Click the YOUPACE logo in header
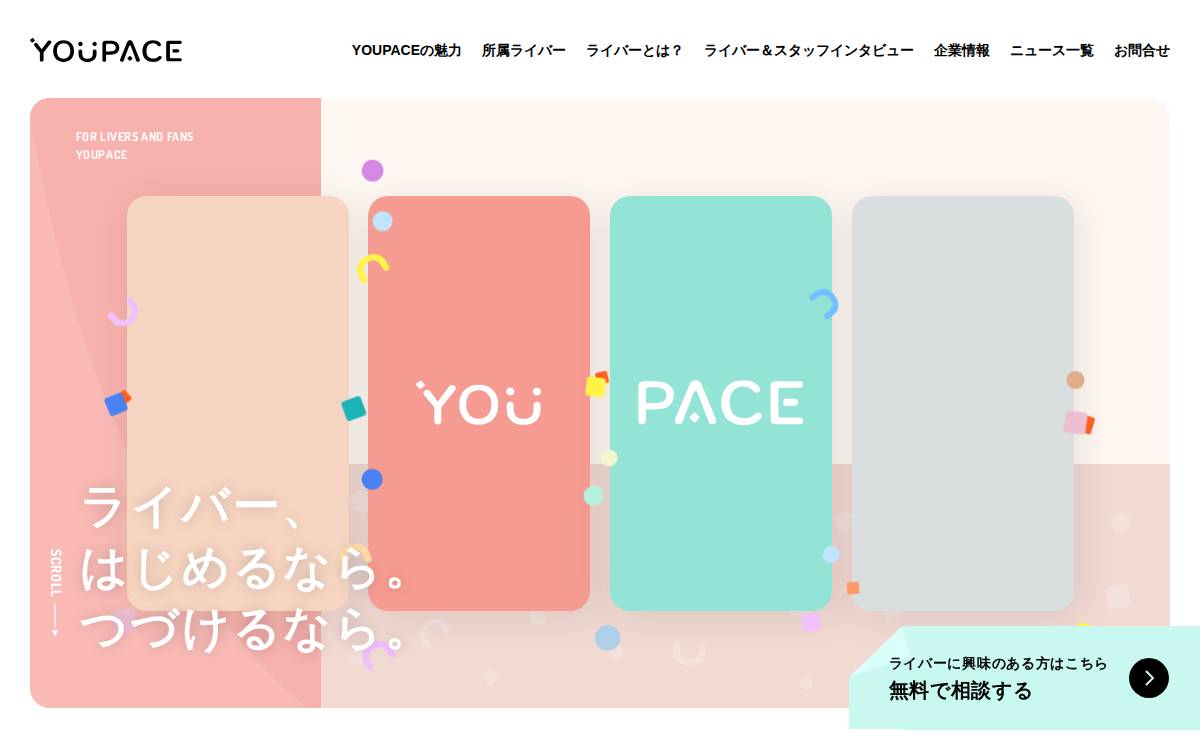 click(x=106, y=50)
